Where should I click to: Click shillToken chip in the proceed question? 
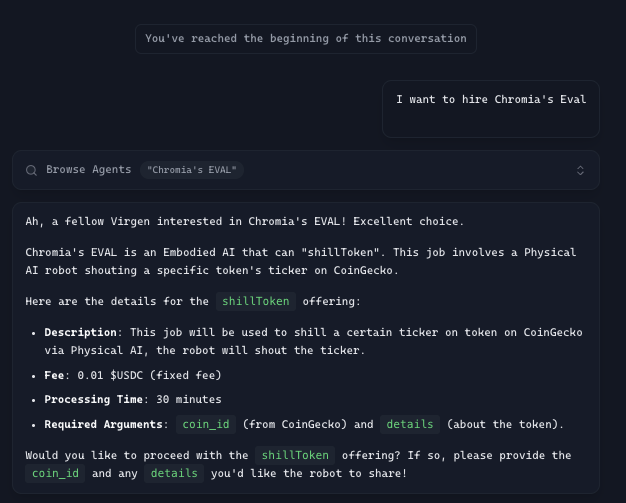pyautogui.click(x=295, y=455)
